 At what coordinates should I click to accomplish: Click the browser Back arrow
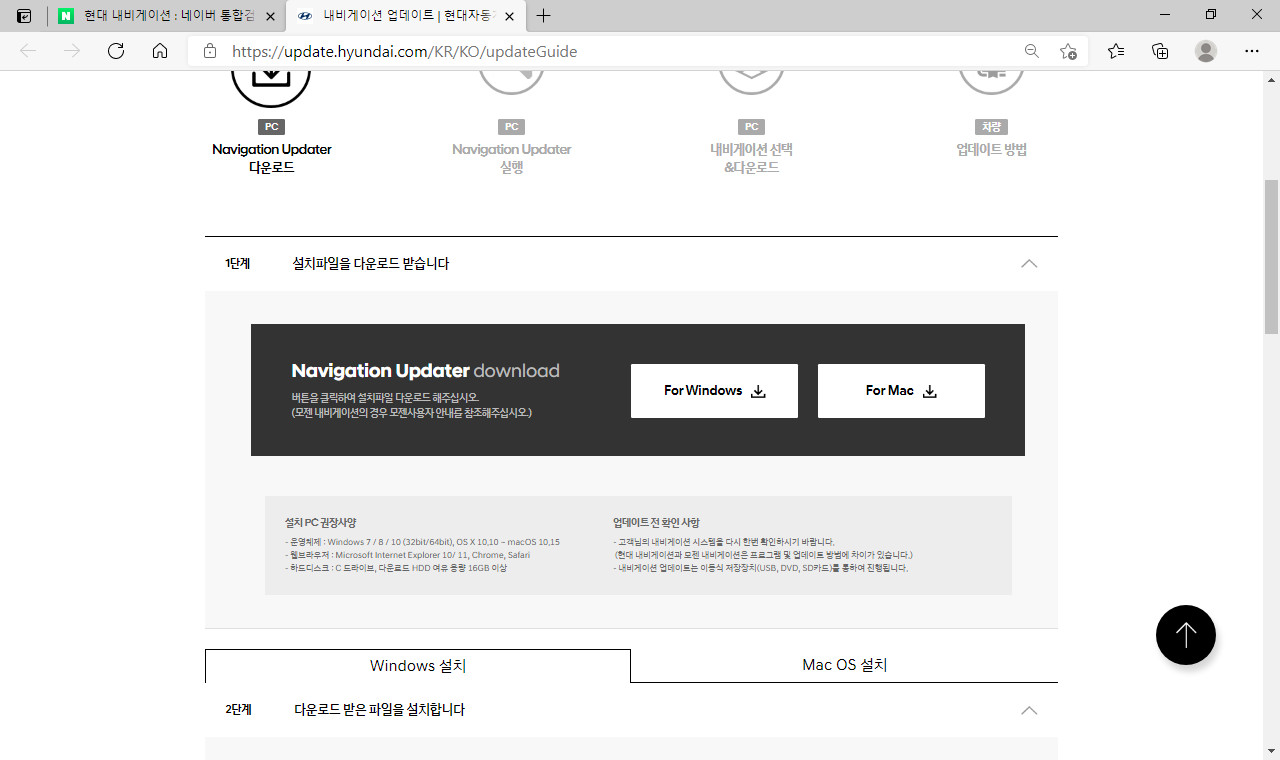pos(28,51)
